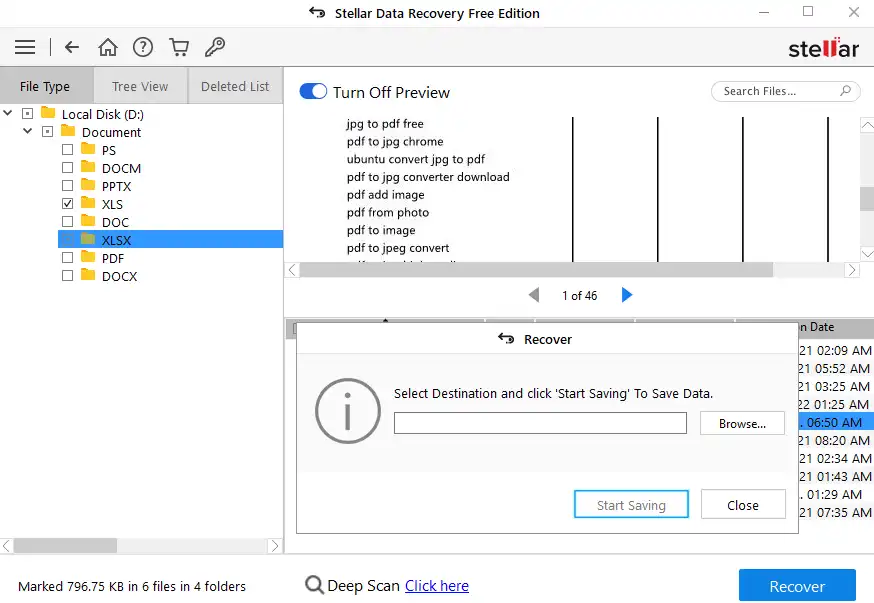Show next preview page
The width and height of the screenshot is (874, 603).
coord(627,295)
